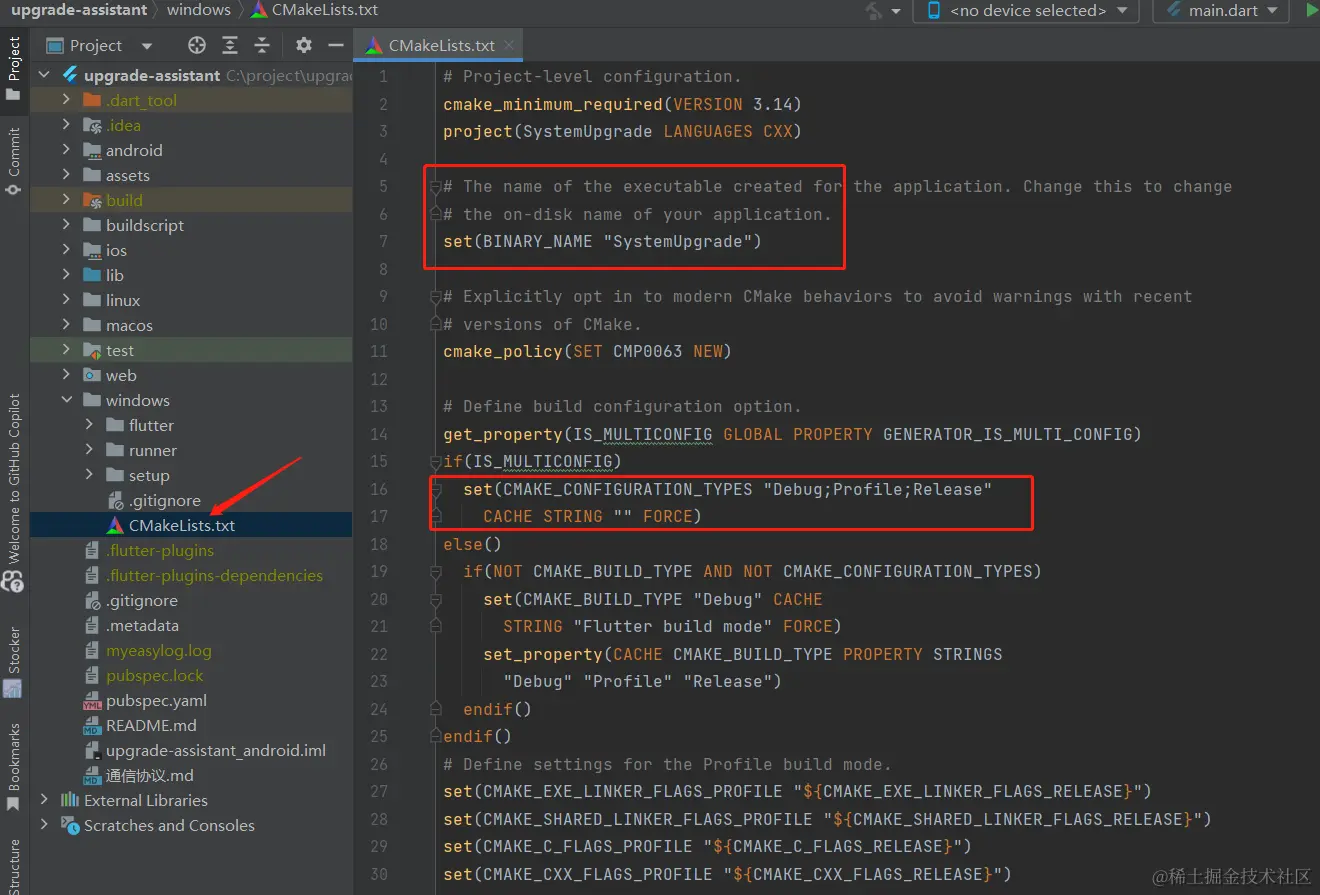Click line number 11 in the gutter
The width and height of the screenshot is (1320, 895).
(378, 351)
